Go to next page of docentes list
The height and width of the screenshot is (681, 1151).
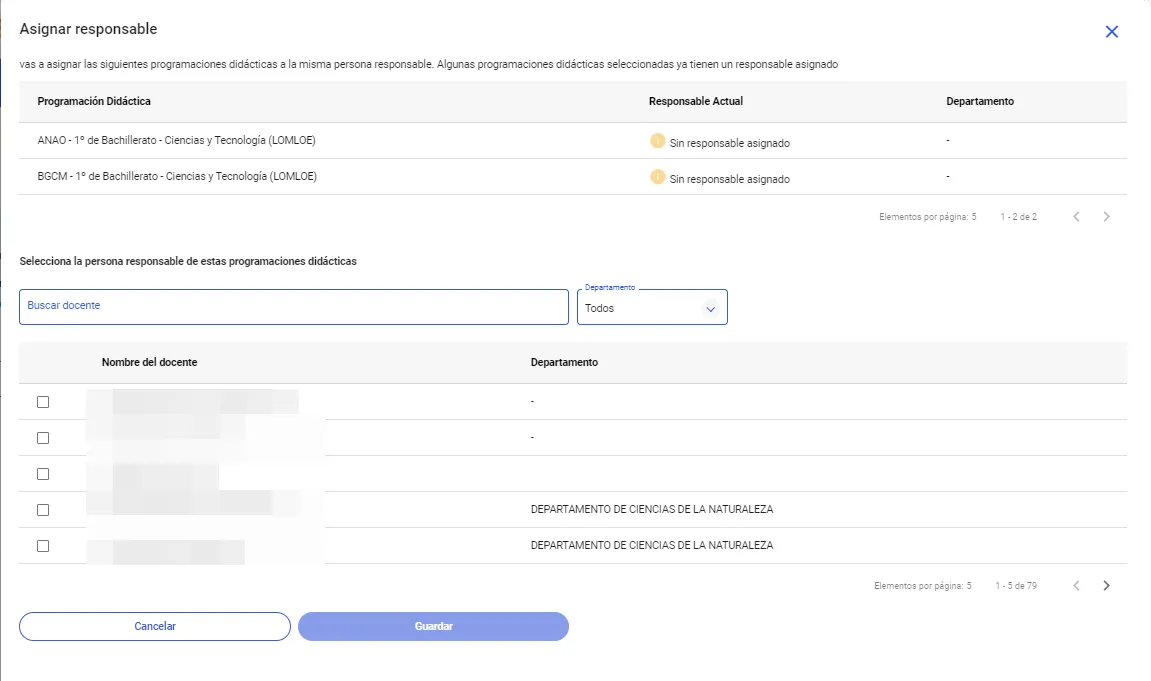click(x=1106, y=585)
